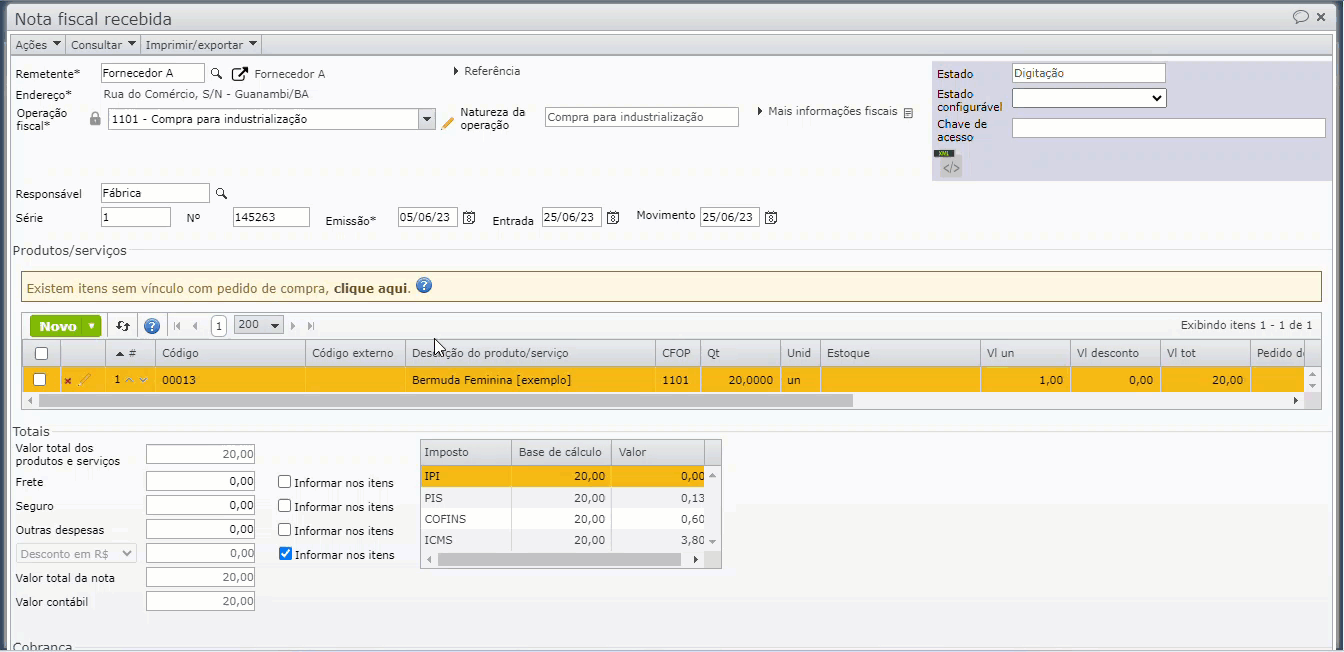The image size is (1344, 652).
Task: Tick the checkbox for the Bermuda Feminina row
Action: pyautogui.click(x=40, y=380)
